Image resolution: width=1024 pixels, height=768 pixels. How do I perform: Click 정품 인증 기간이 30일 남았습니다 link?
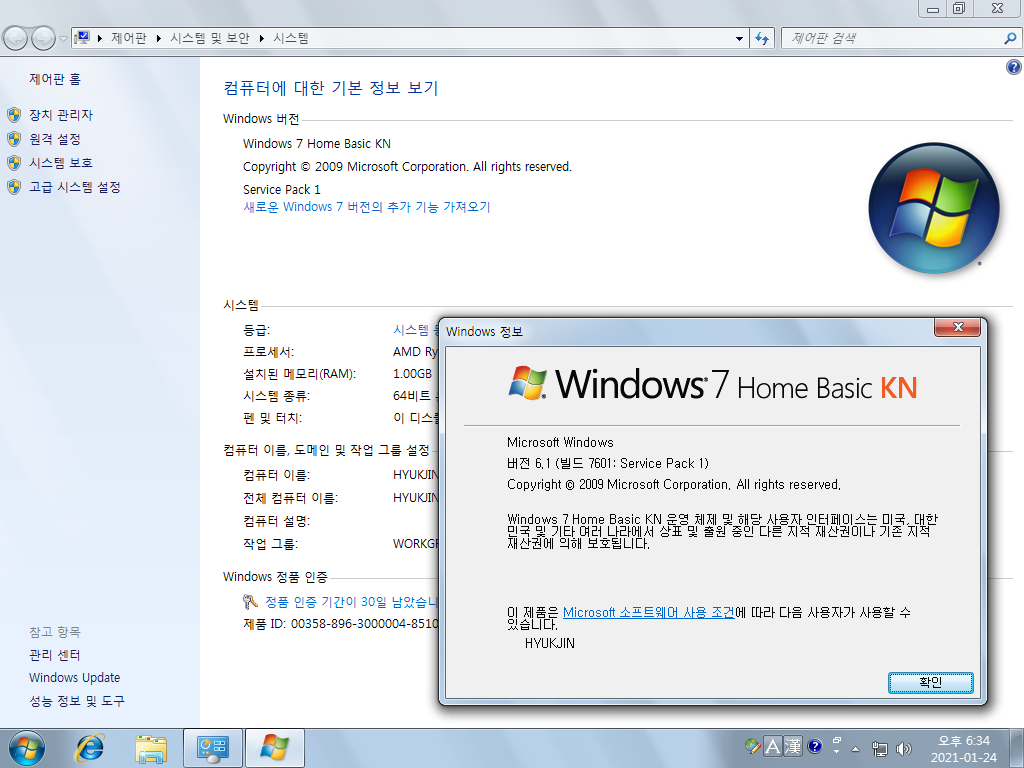351,602
